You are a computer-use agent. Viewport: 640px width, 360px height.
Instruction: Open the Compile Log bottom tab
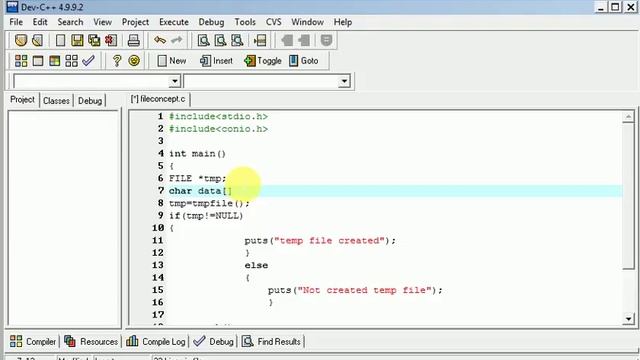(156, 341)
